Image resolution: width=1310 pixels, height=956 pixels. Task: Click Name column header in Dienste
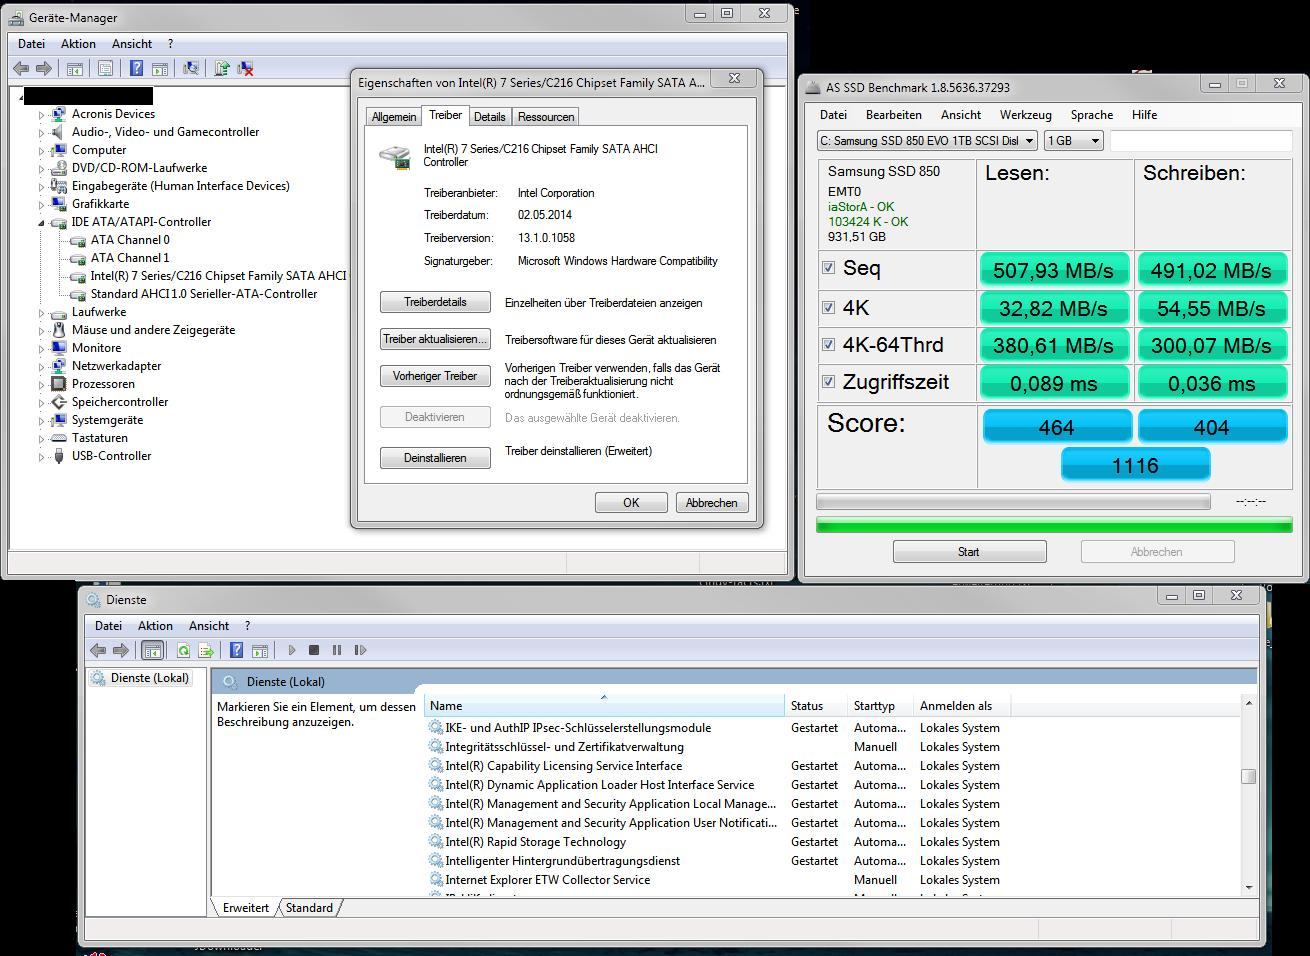605,706
